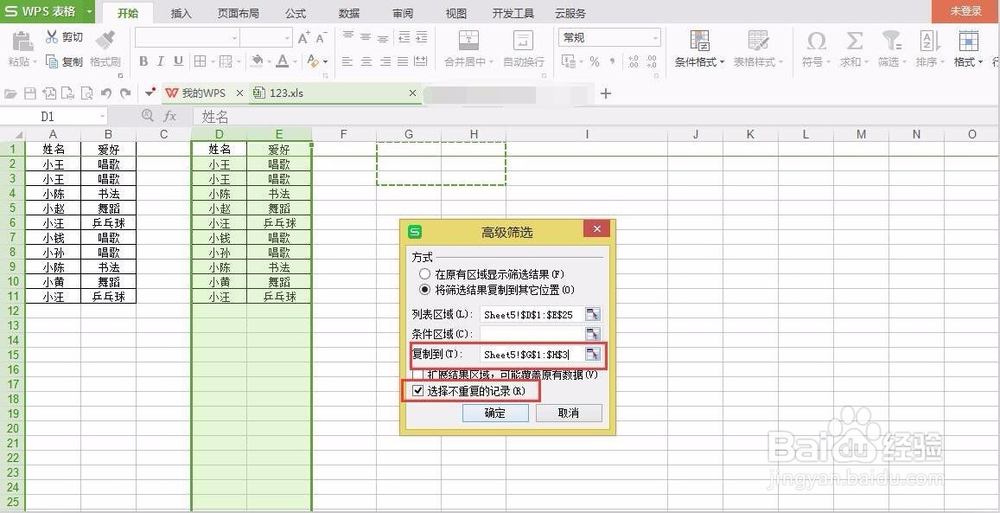Switch to the 公式 ribbon tab
The height and width of the screenshot is (513, 1000).
pyautogui.click(x=295, y=13)
